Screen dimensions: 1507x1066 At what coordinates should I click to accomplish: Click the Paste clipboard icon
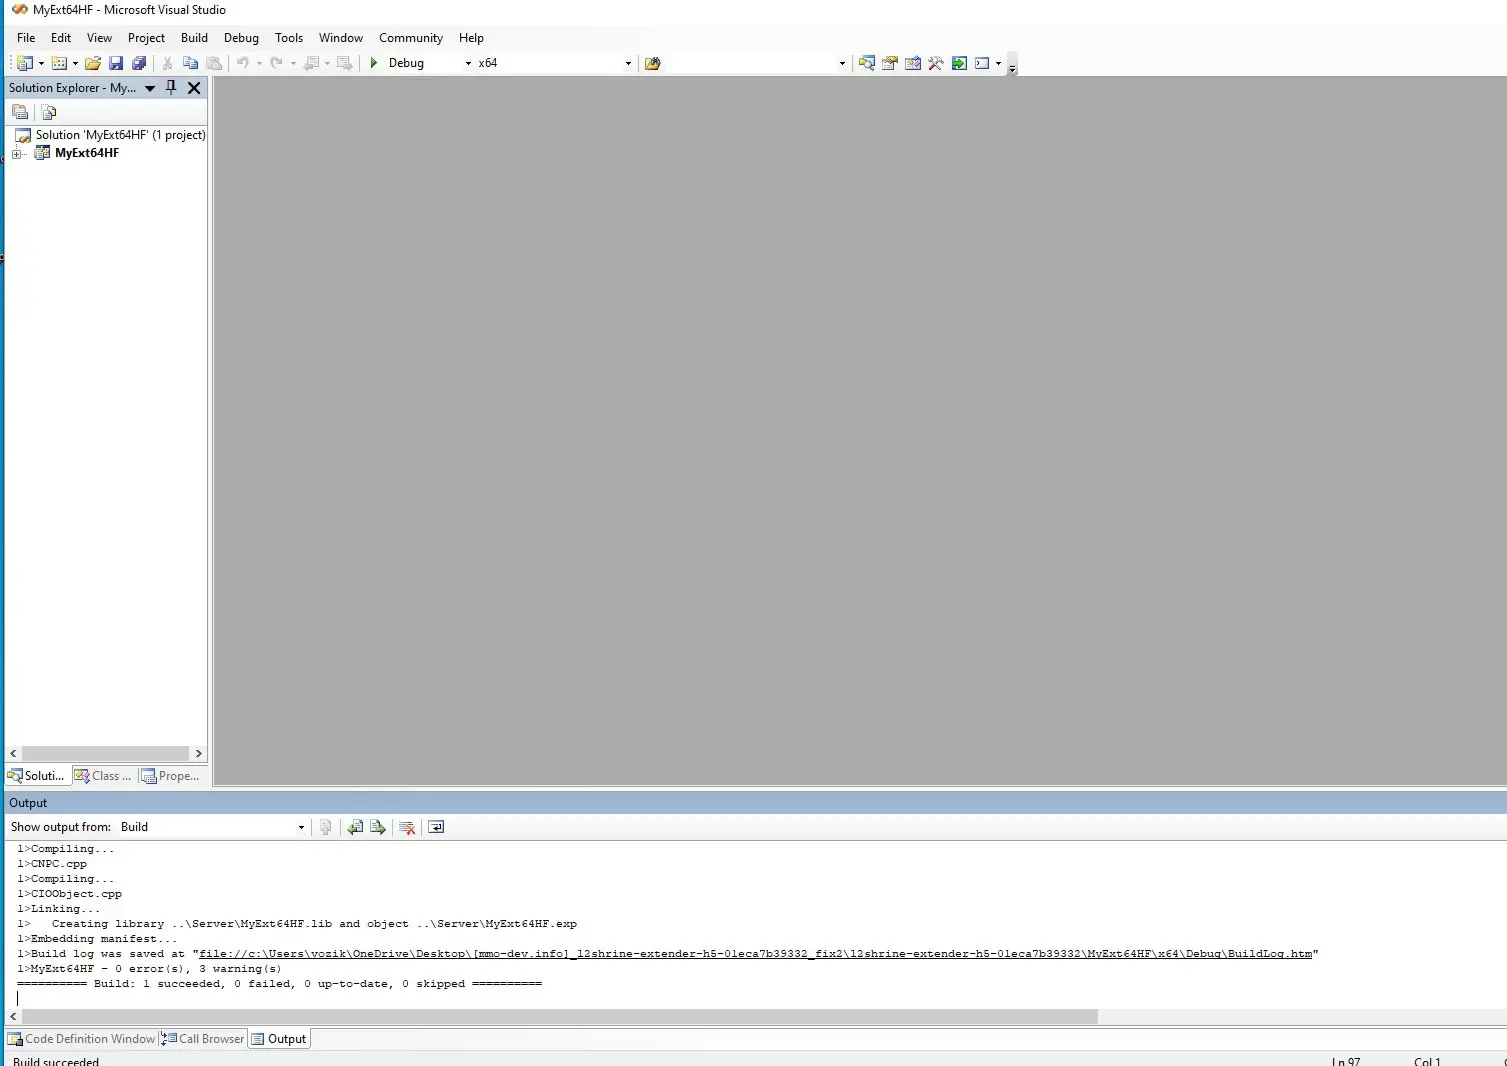214,63
